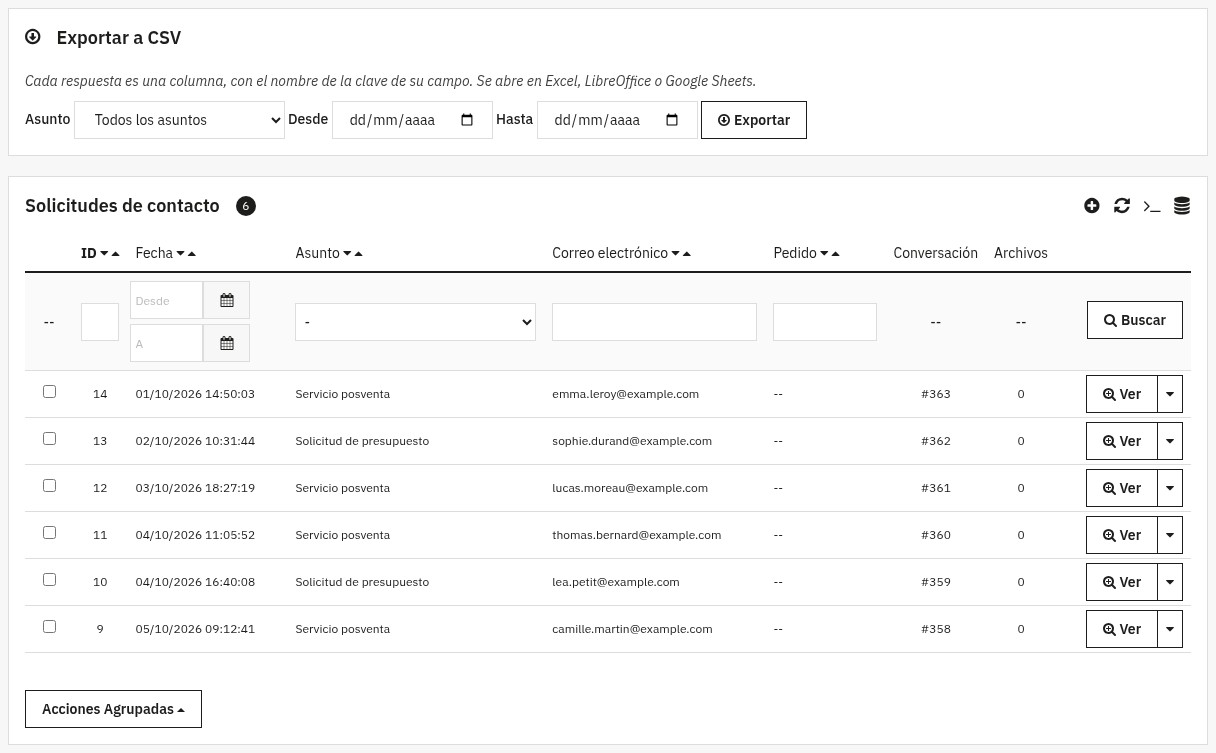This screenshot has height=753, width=1216.
Task: Expand actions arrow for thomas.bernard row
Action: tap(1170, 535)
